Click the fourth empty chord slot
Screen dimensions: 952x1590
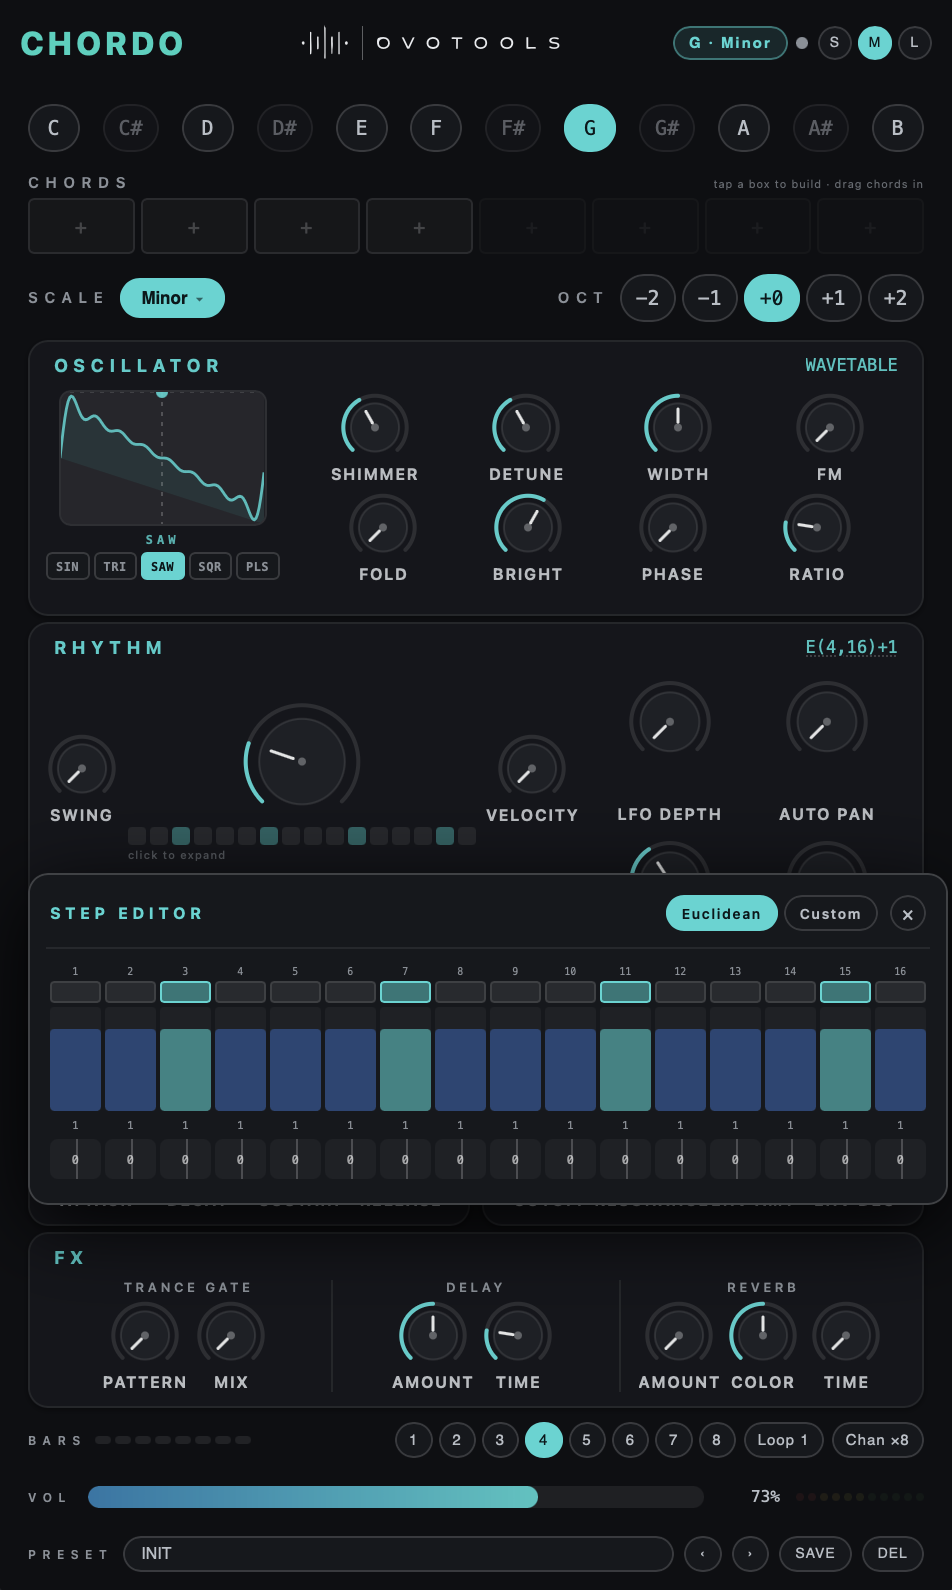pos(419,226)
